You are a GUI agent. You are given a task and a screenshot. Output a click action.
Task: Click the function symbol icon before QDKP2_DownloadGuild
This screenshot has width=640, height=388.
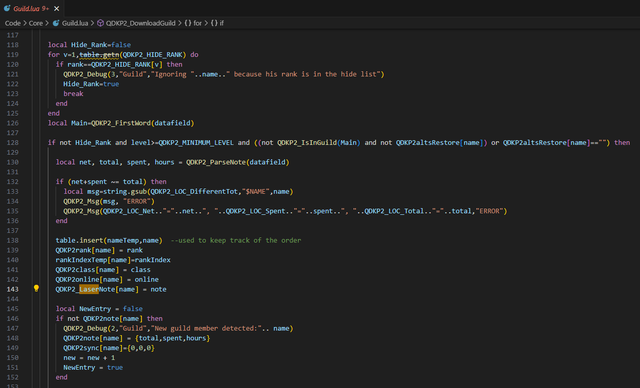(x=100, y=23)
